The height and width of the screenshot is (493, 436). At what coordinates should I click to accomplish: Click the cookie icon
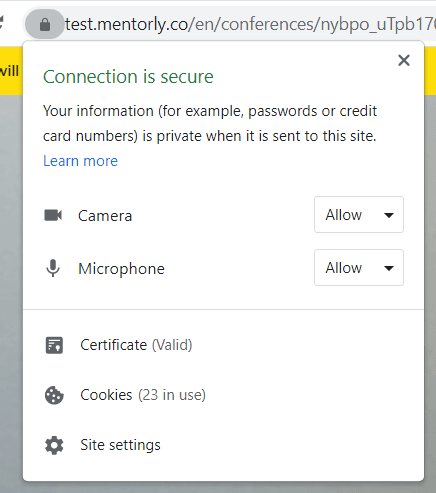tap(54, 395)
